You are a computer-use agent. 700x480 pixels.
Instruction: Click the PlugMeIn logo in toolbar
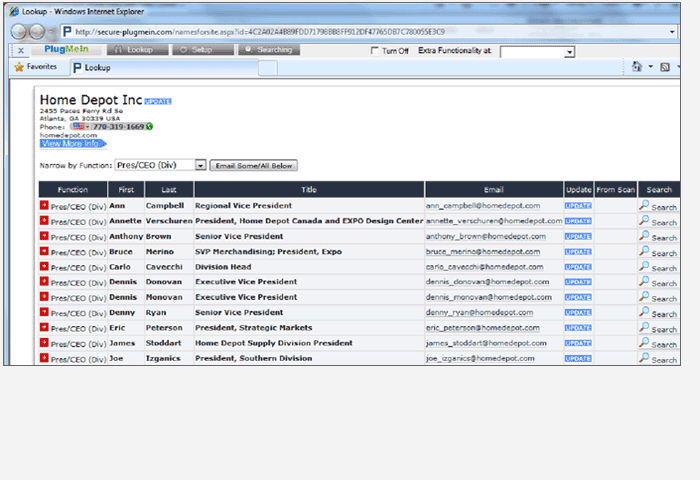[x=66, y=49]
